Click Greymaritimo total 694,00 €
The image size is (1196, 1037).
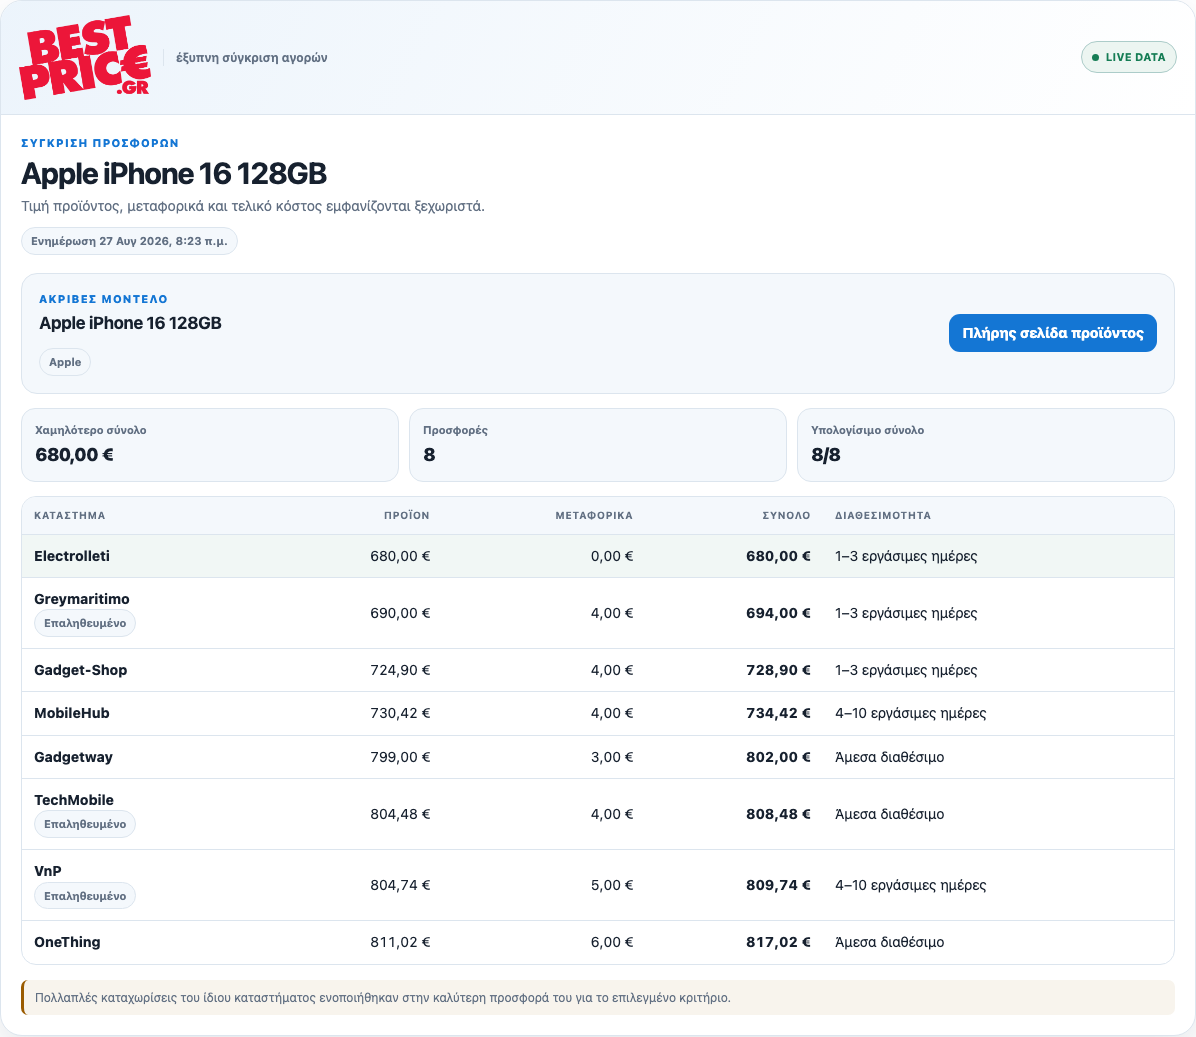(x=778, y=613)
